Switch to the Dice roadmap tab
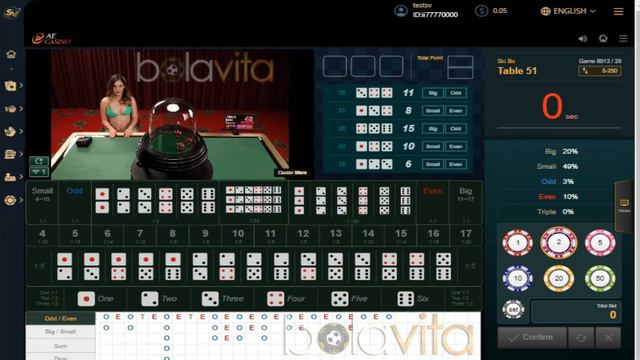The image size is (640, 360). click(61, 357)
